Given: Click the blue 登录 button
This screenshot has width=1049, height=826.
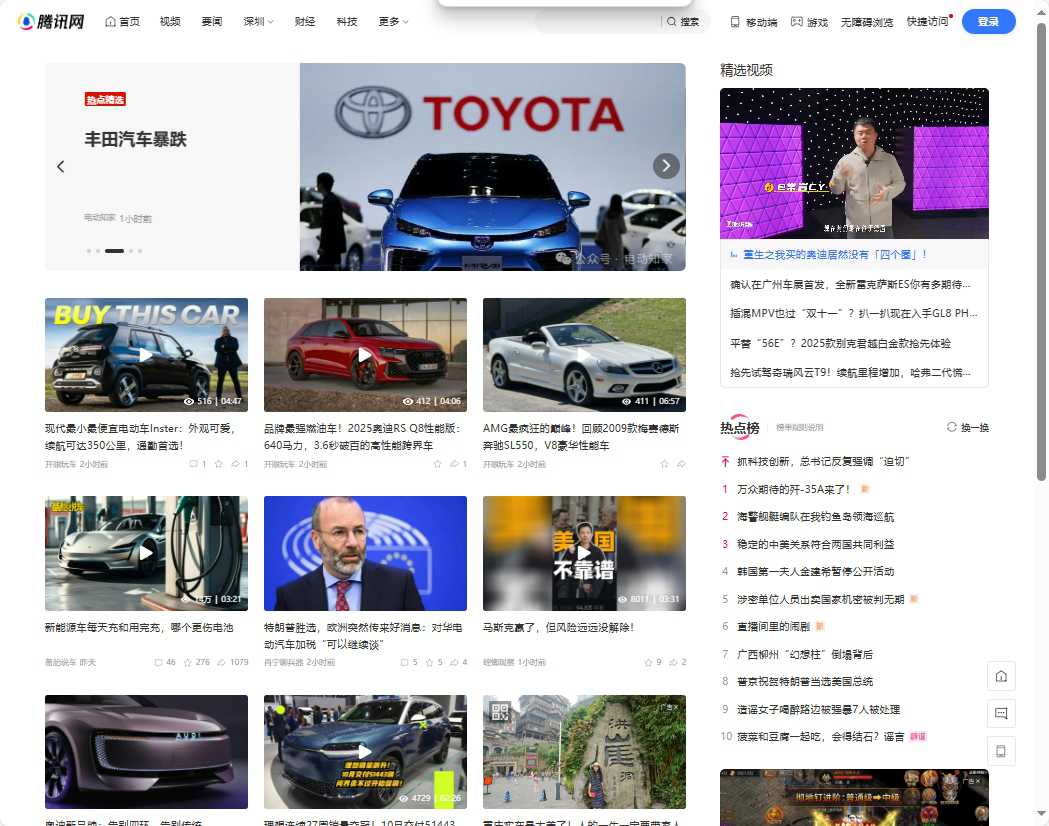Looking at the screenshot, I should coord(988,21).
